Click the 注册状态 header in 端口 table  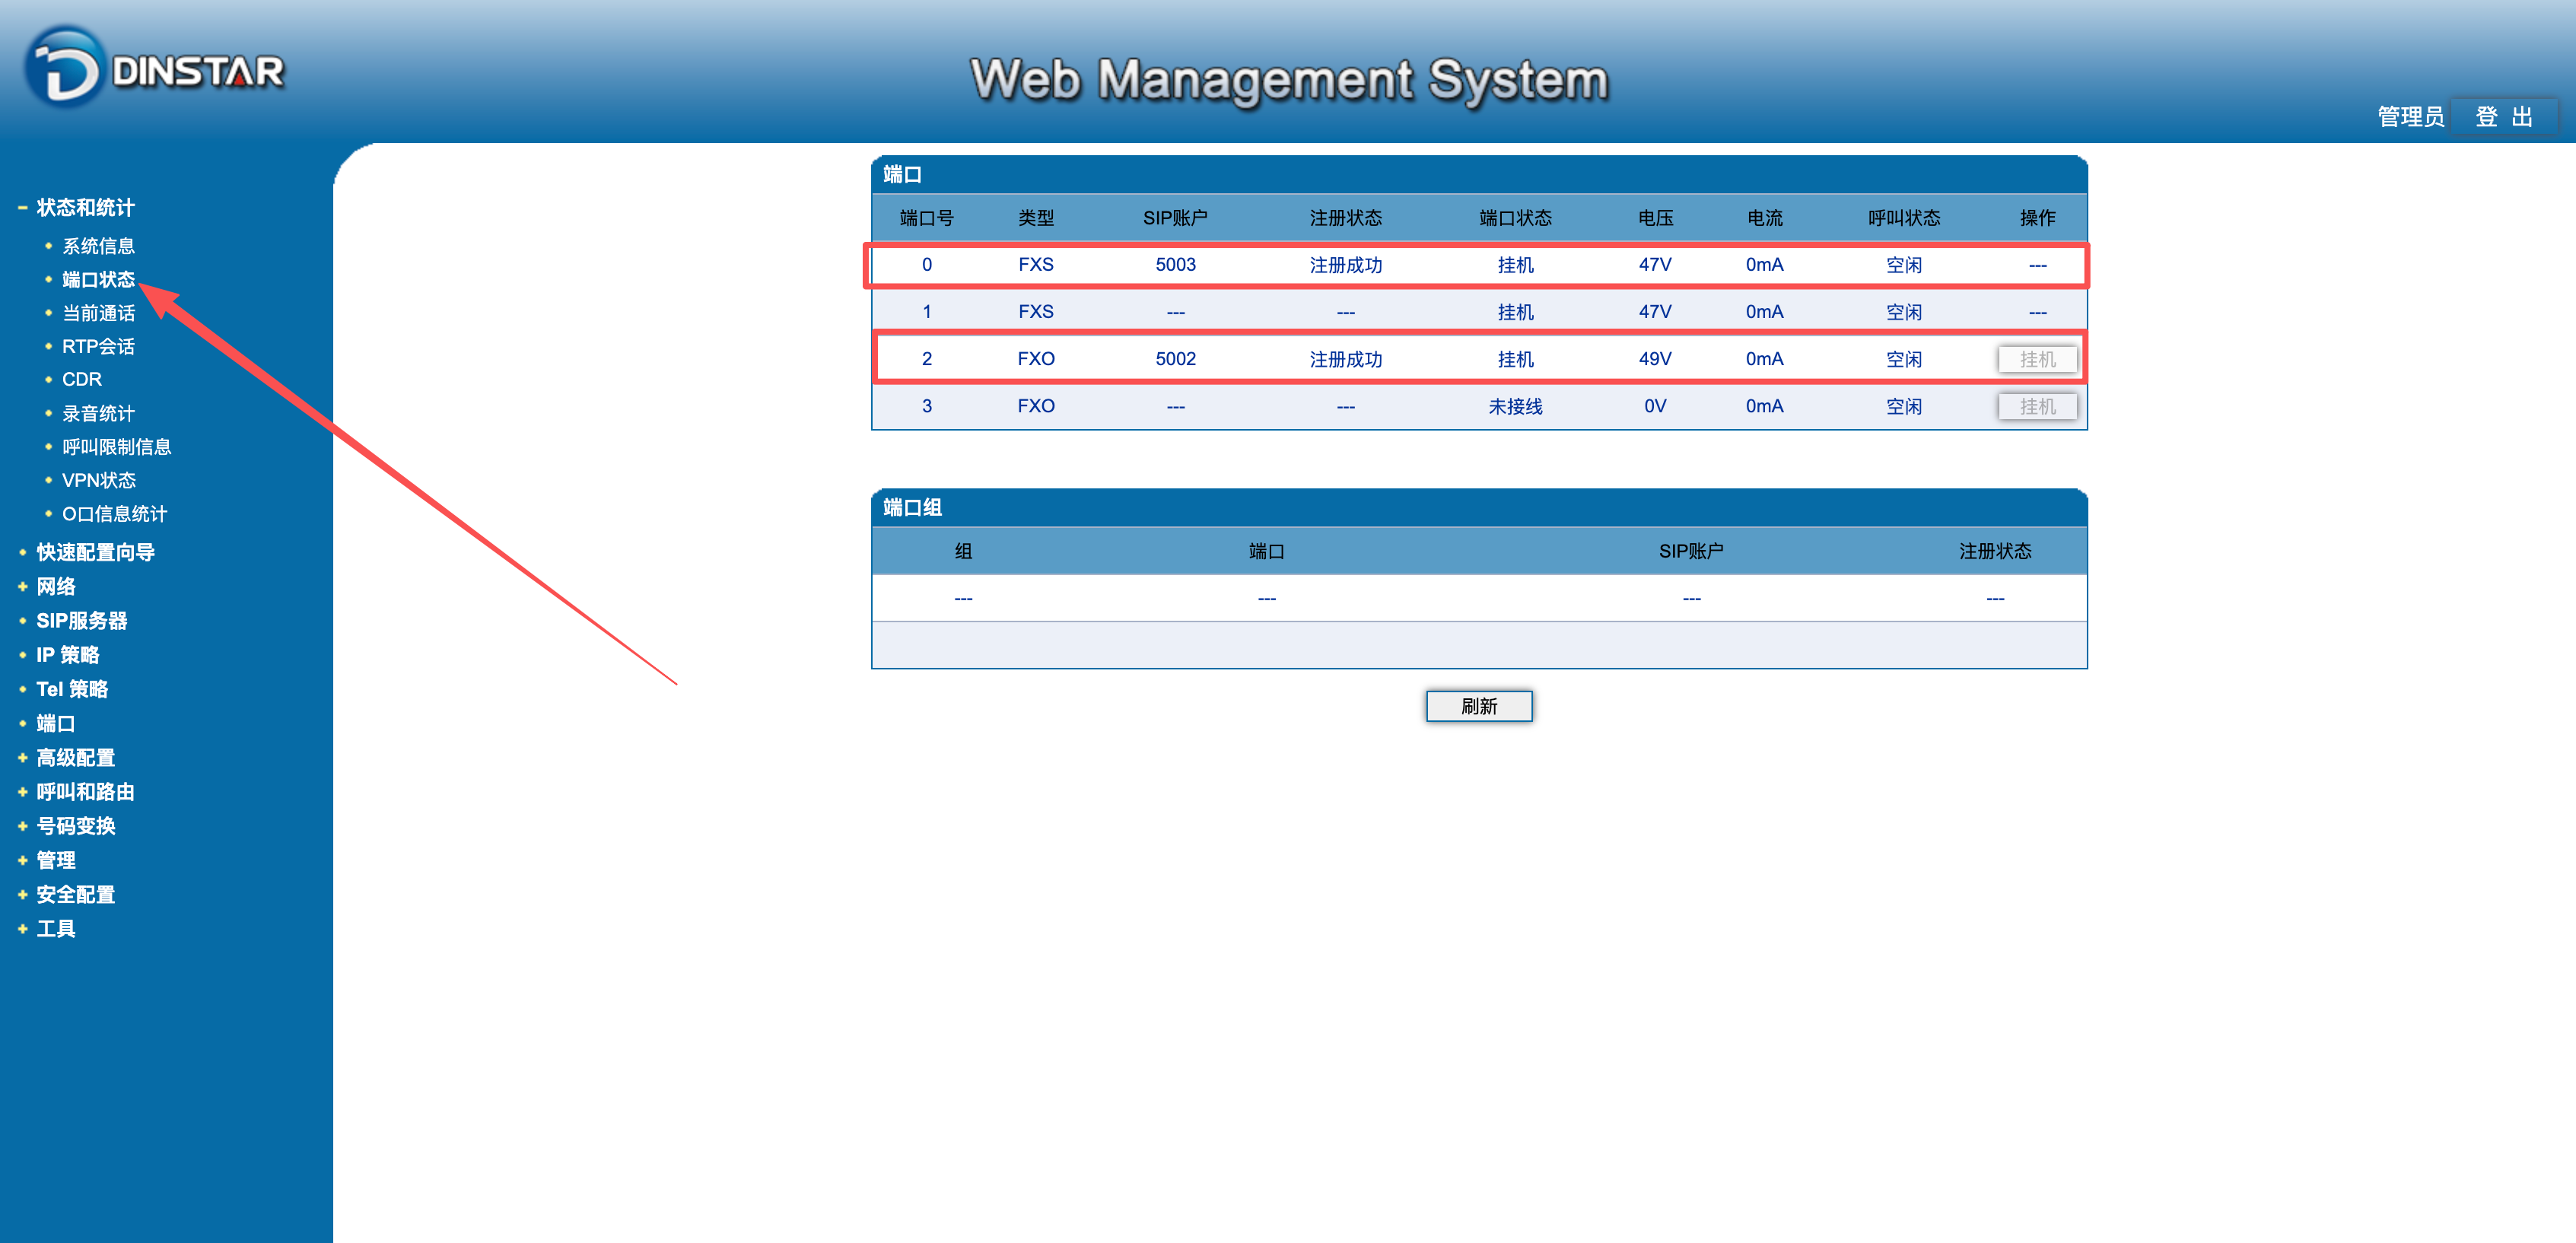(x=1345, y=218)
